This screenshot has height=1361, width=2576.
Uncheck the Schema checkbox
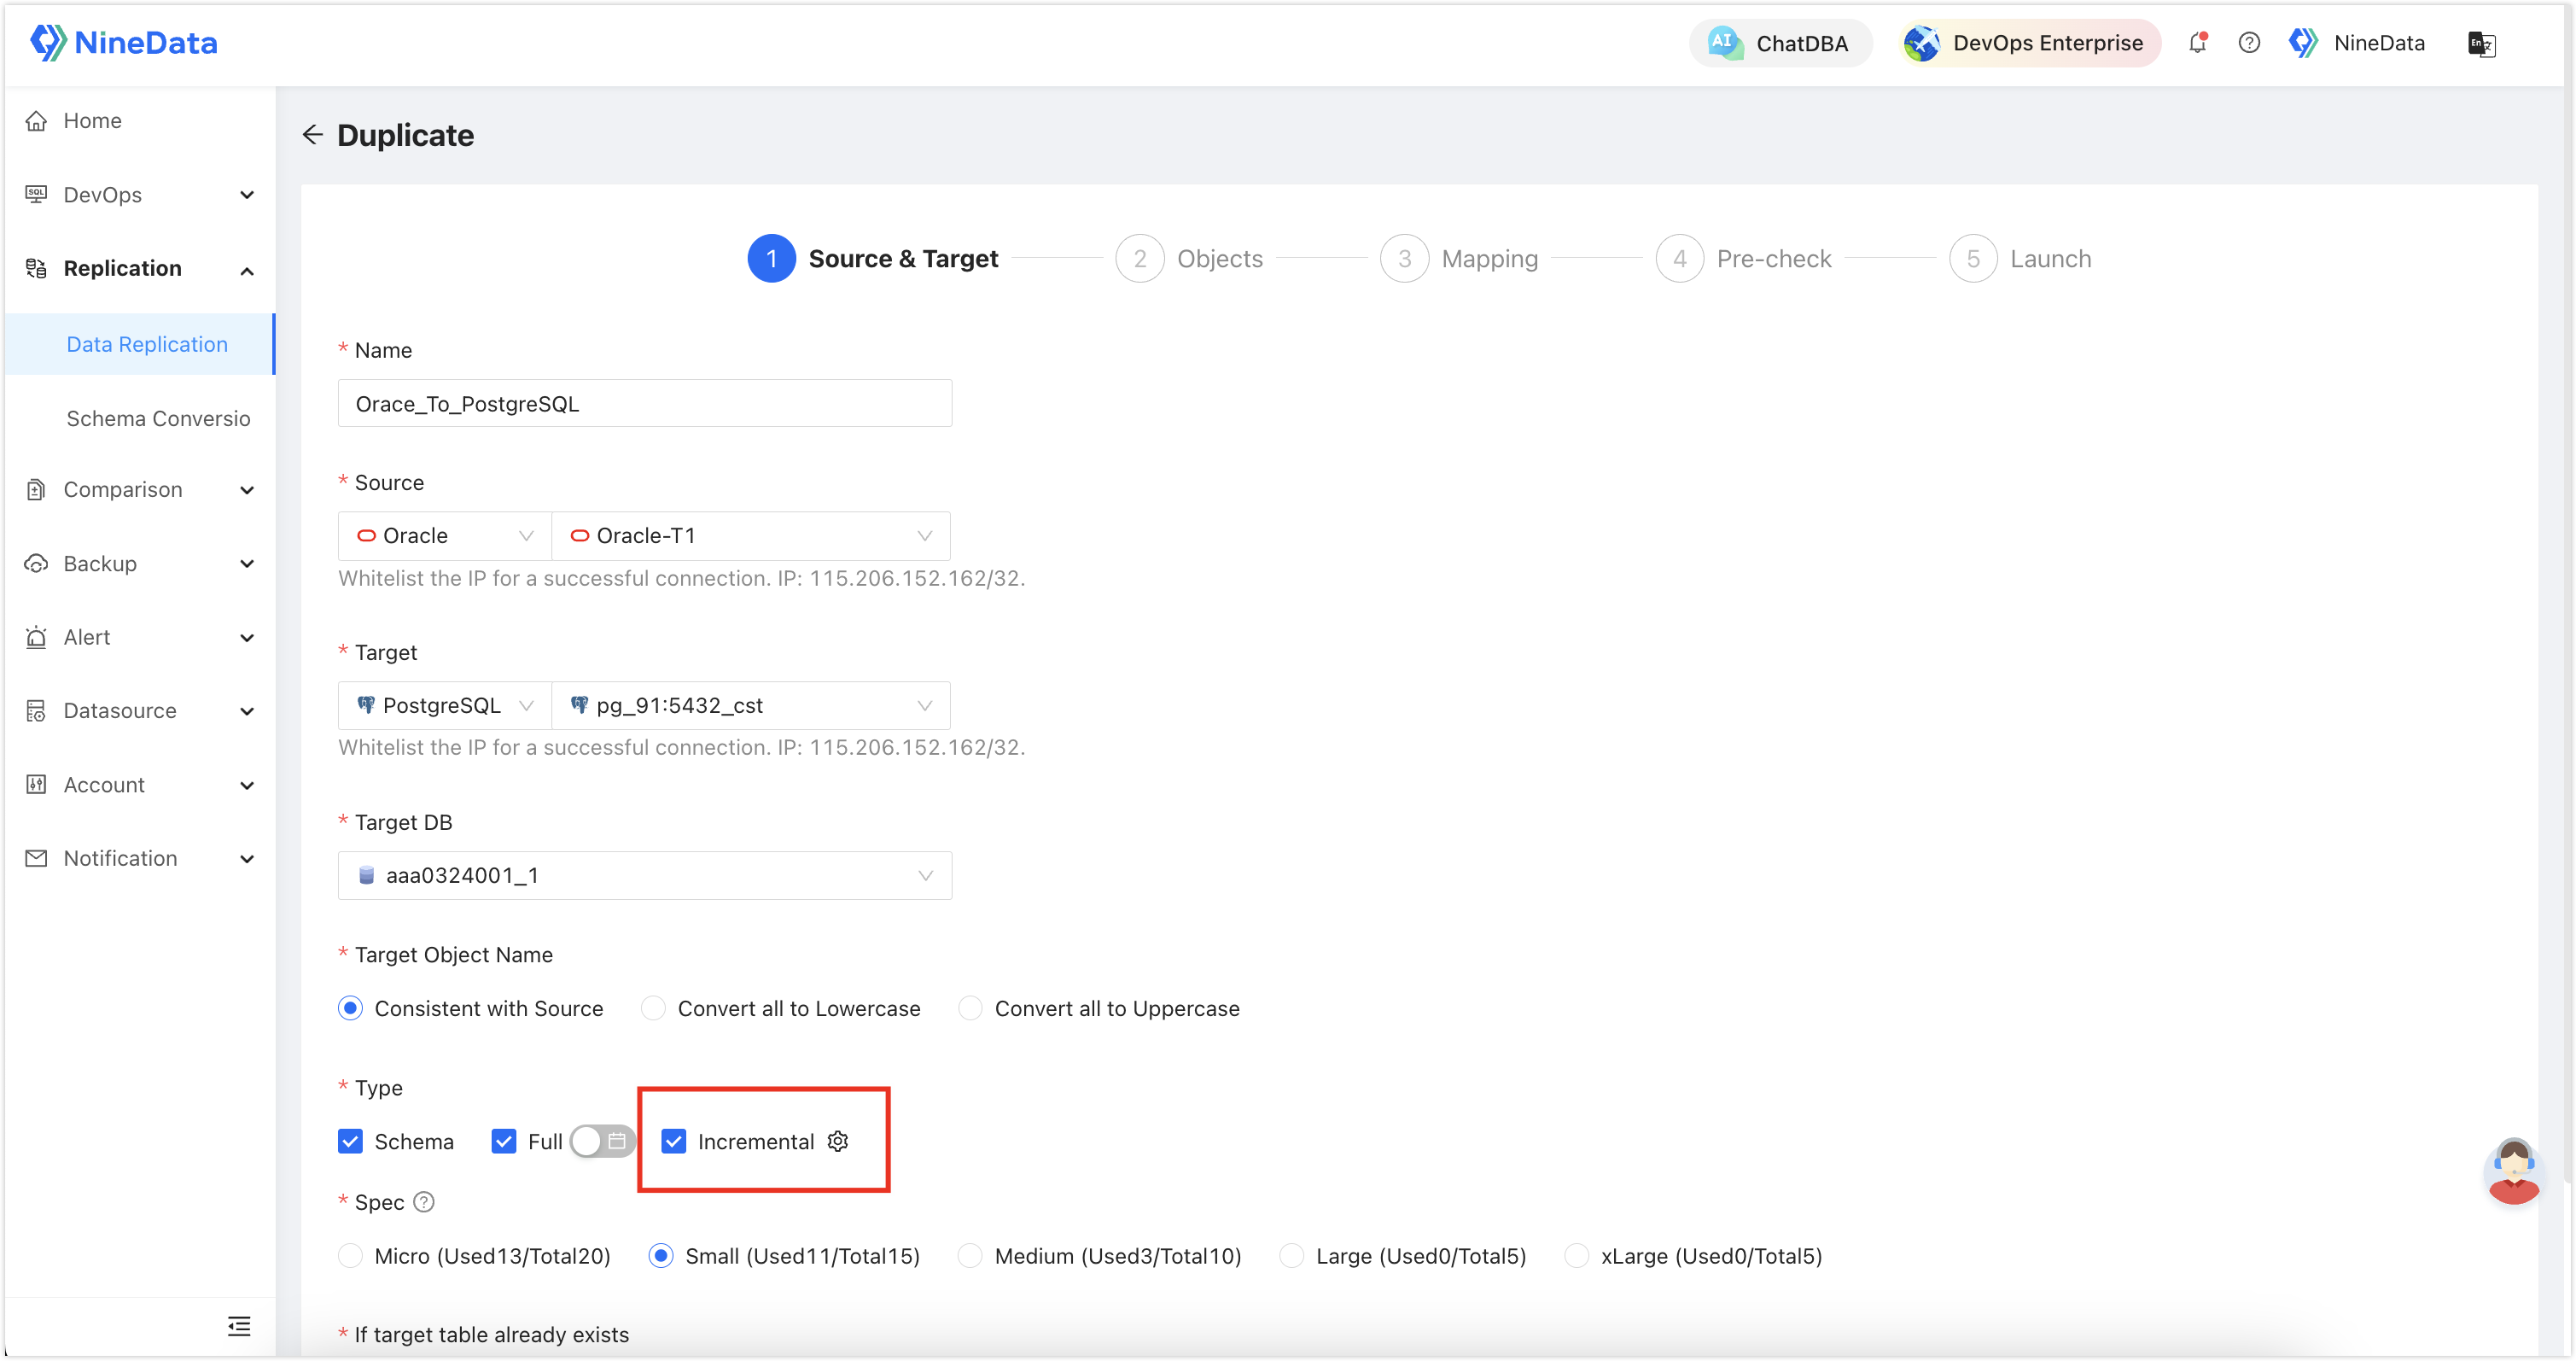(x=350, y=1141)
